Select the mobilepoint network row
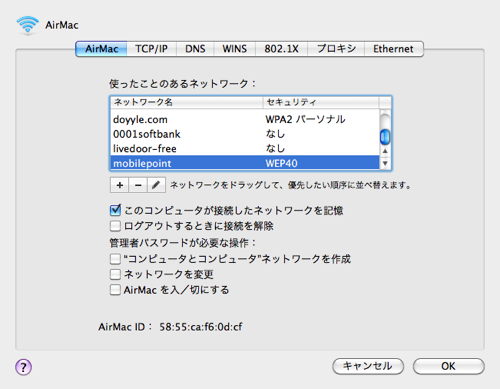The image size is (500, 389). pyautogui.click(x=245, y=163)
